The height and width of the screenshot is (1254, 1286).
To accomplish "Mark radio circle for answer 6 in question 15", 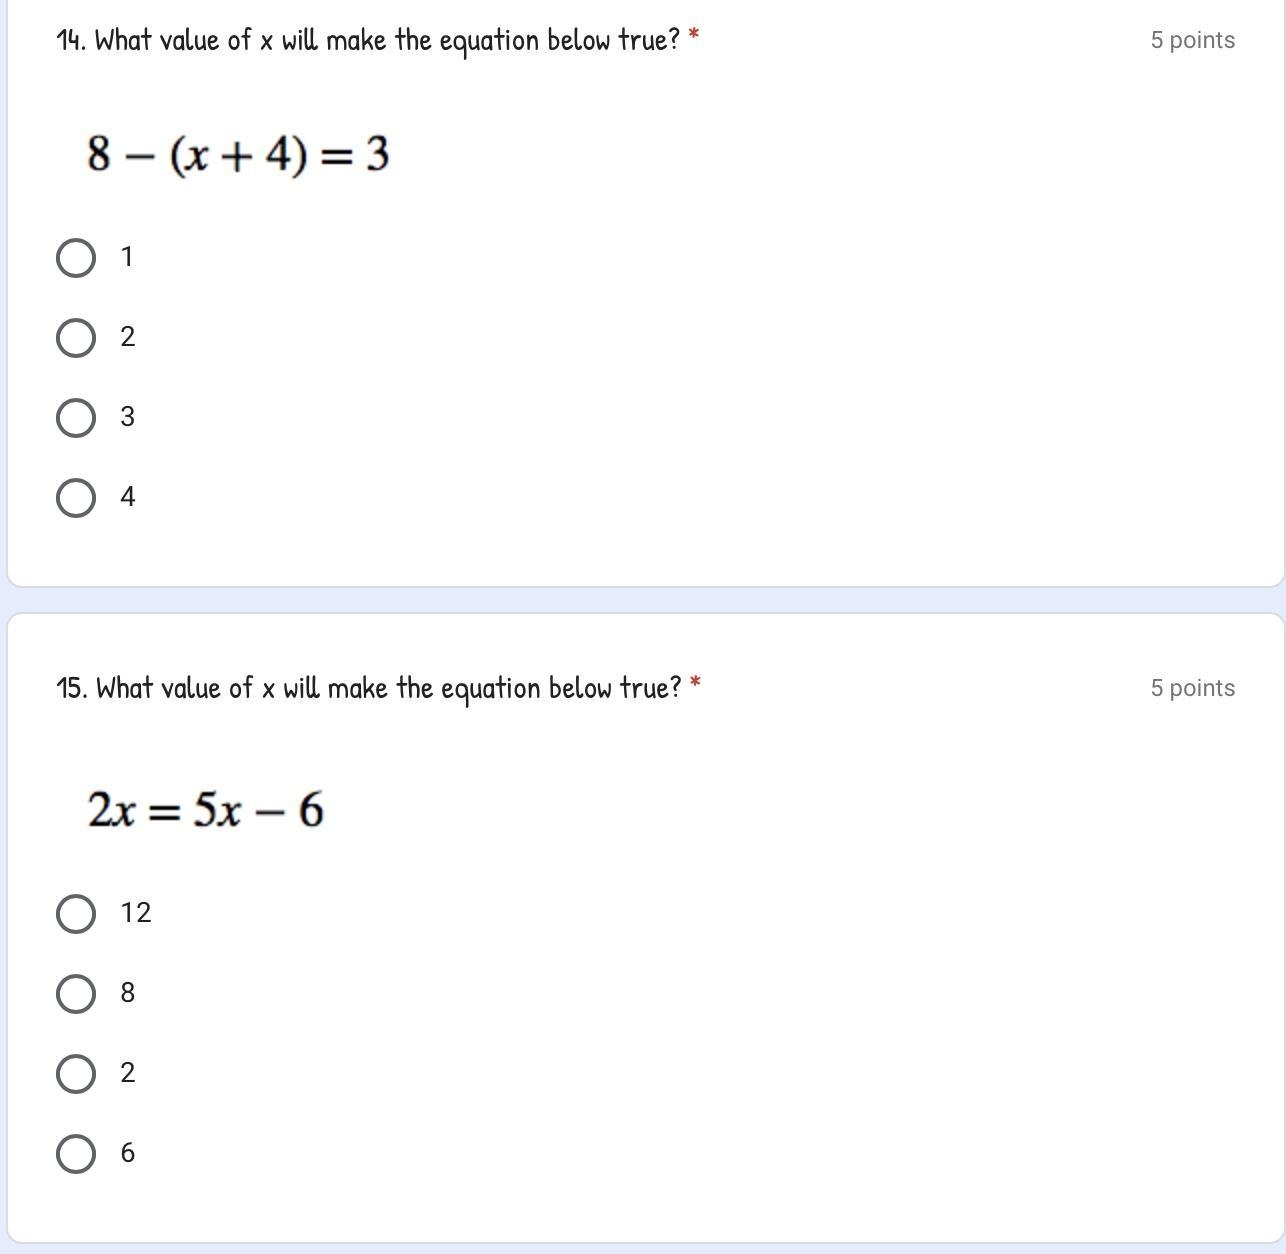I will 76,1154.
